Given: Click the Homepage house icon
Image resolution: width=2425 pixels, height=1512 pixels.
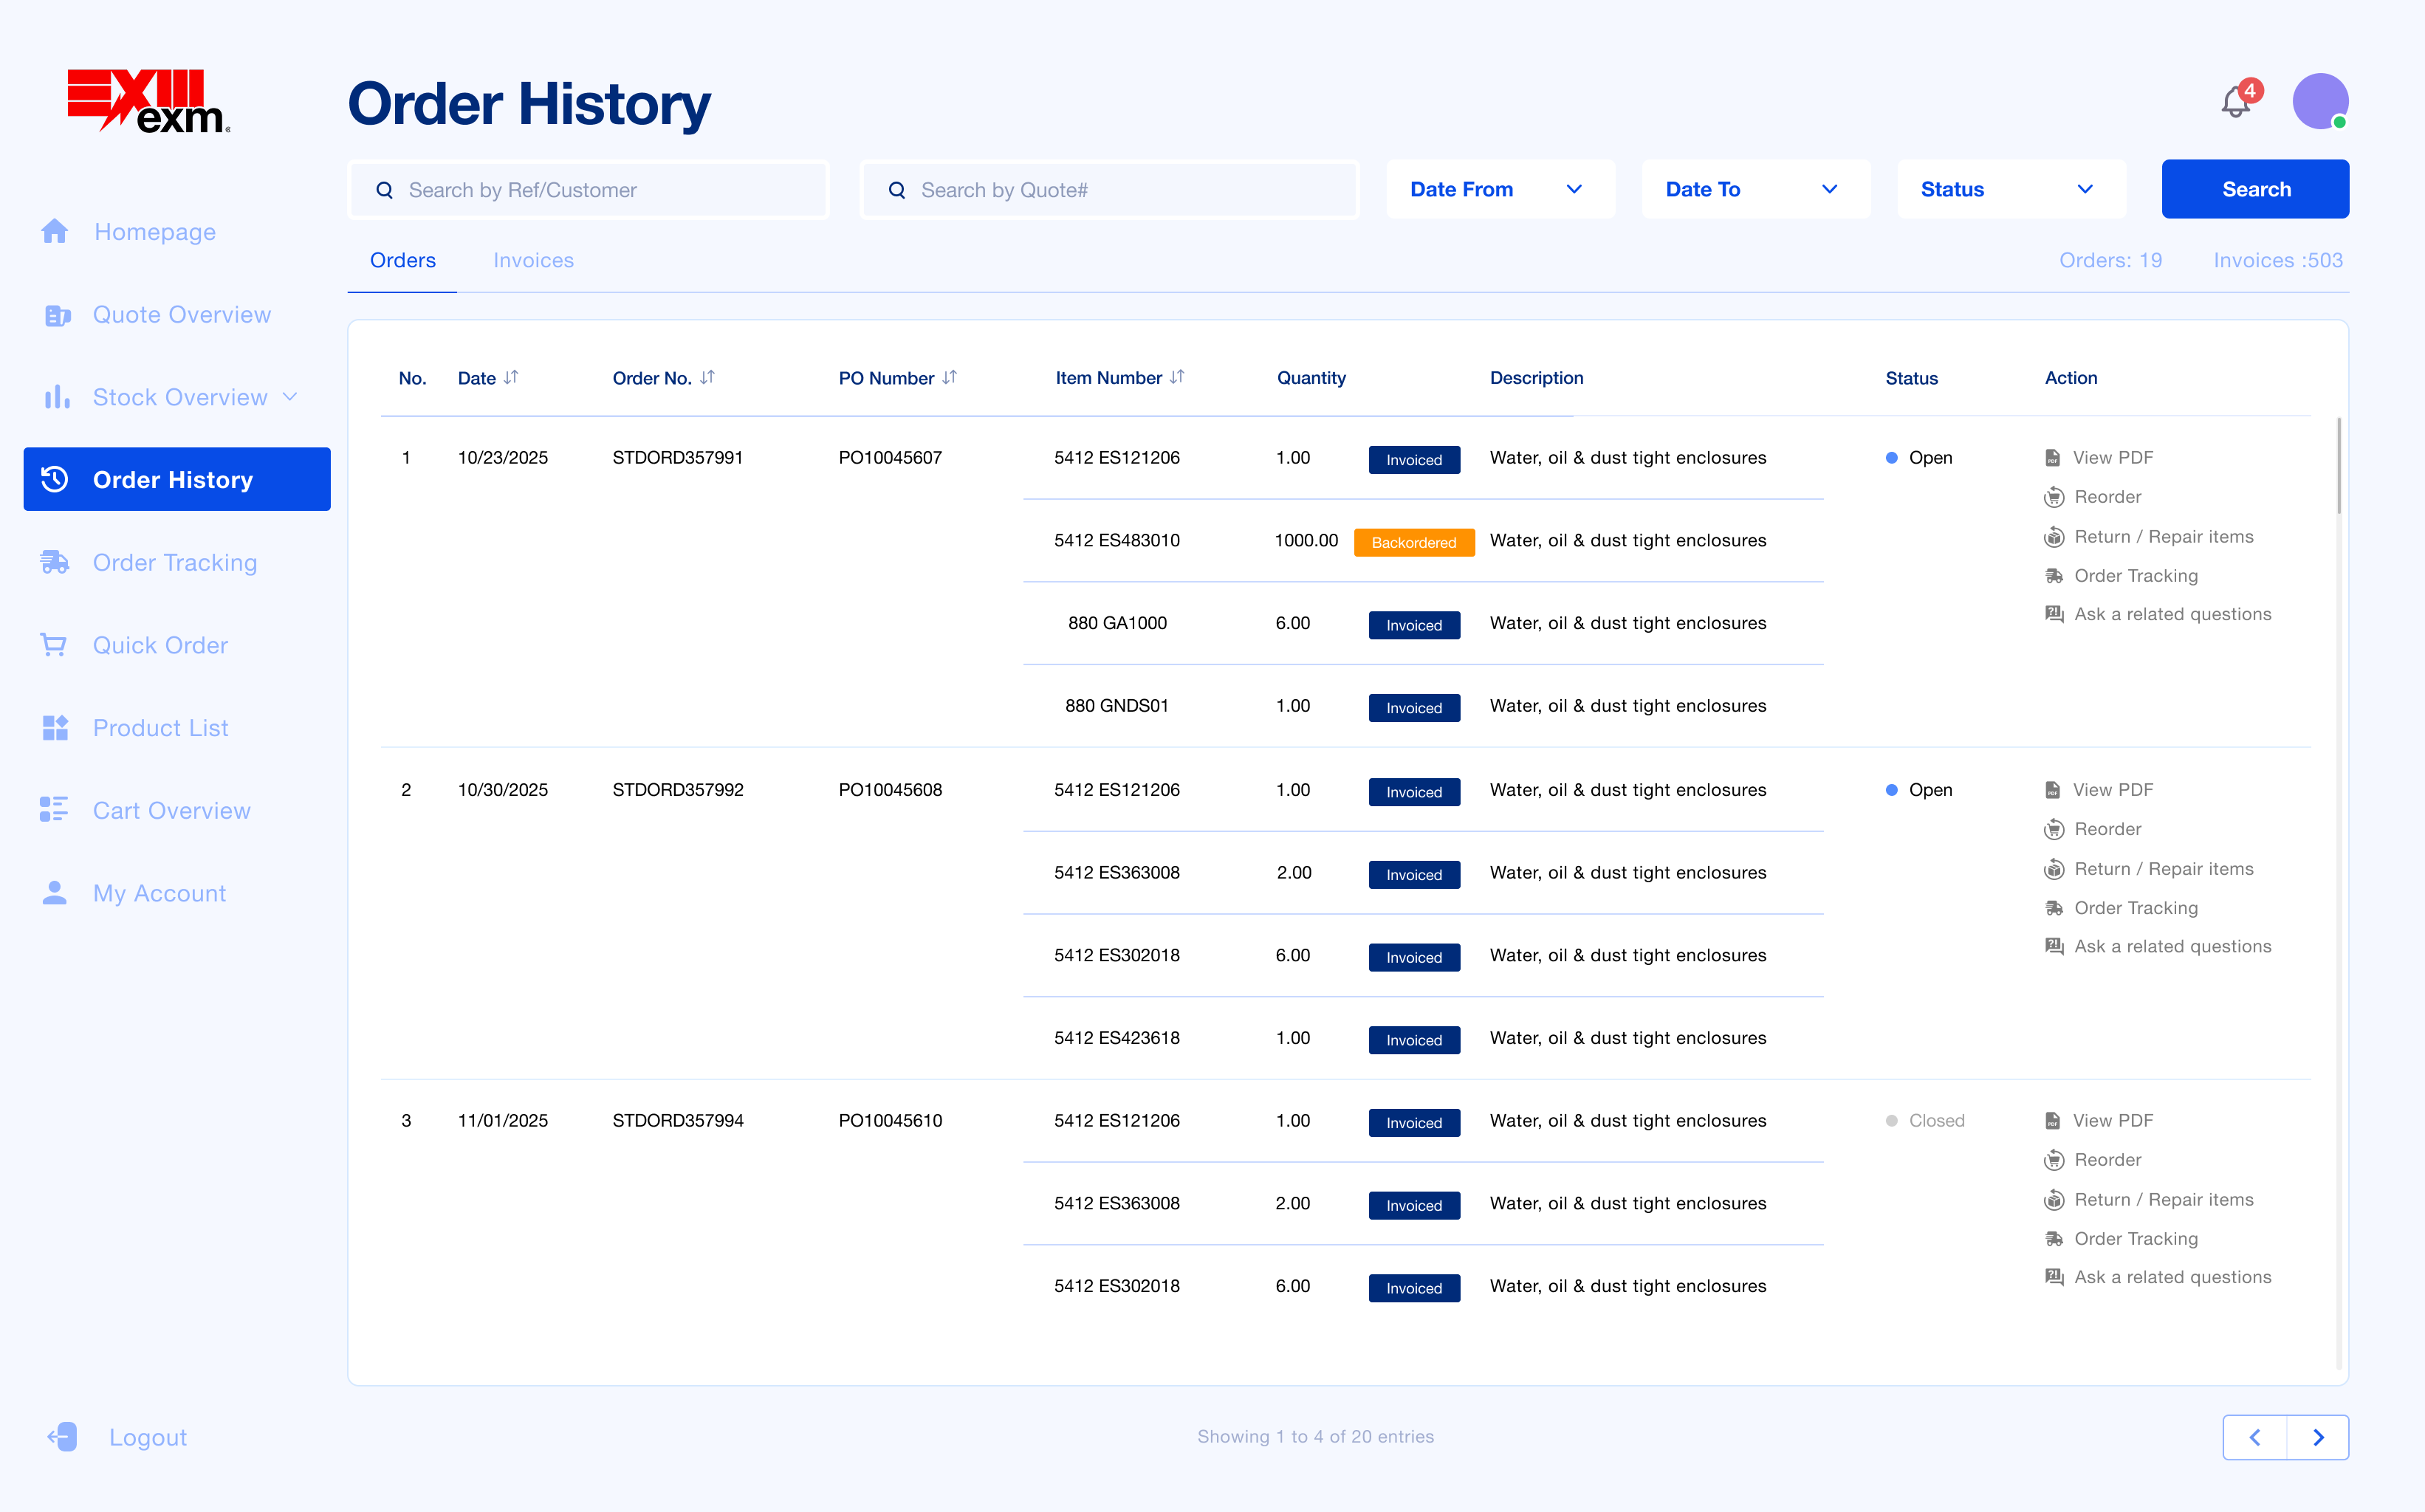Looking at the screenshot, I should pos(55,232).
